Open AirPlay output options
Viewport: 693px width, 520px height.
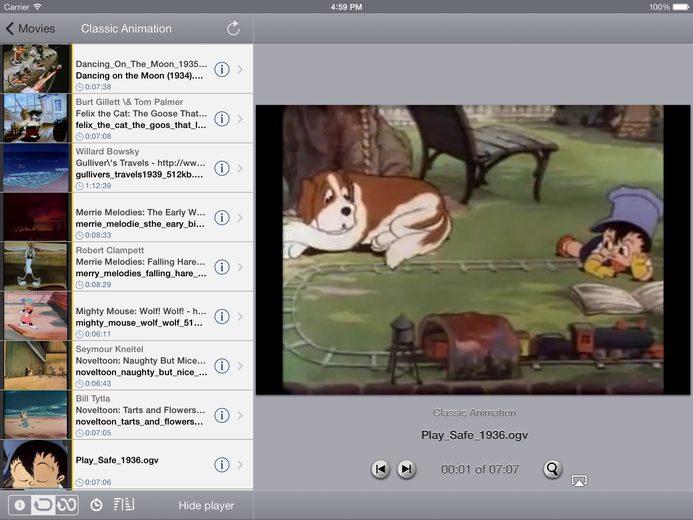[x=579, y=480]
